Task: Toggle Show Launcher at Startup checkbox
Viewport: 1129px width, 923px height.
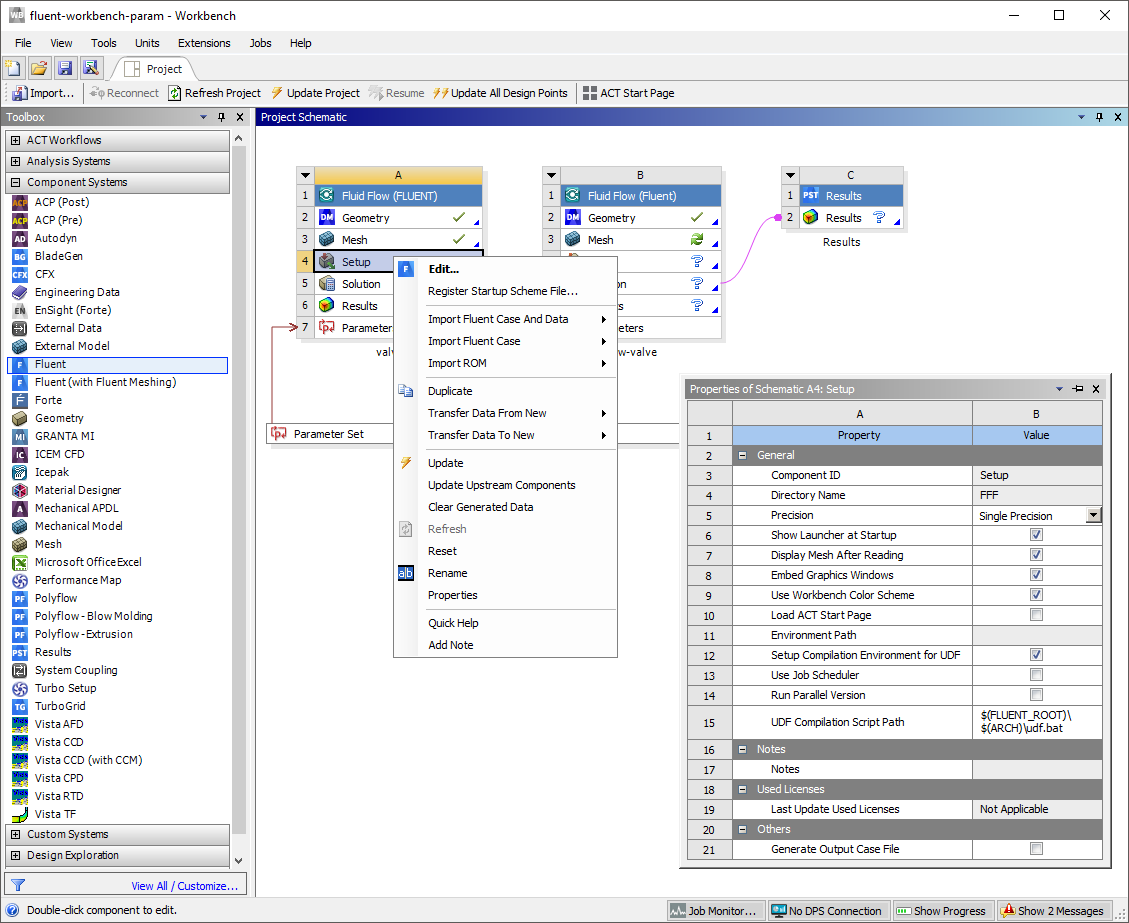Action: (1036, 535)
